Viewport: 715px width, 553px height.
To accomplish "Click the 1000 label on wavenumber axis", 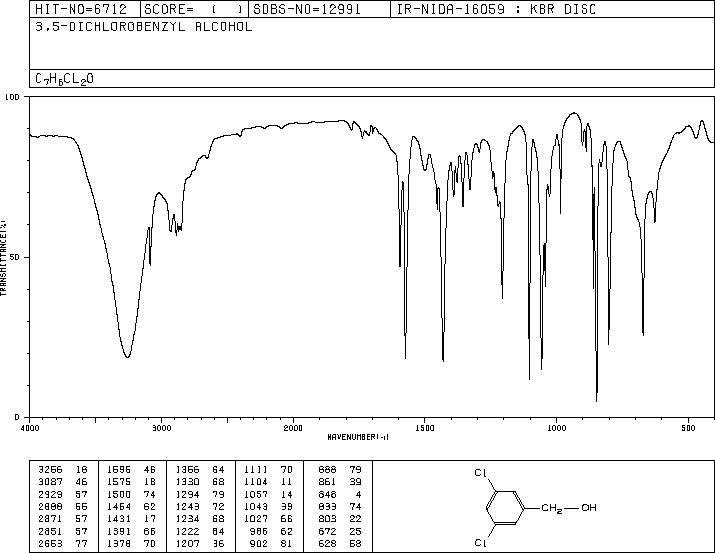I will (x=556, y=428).
